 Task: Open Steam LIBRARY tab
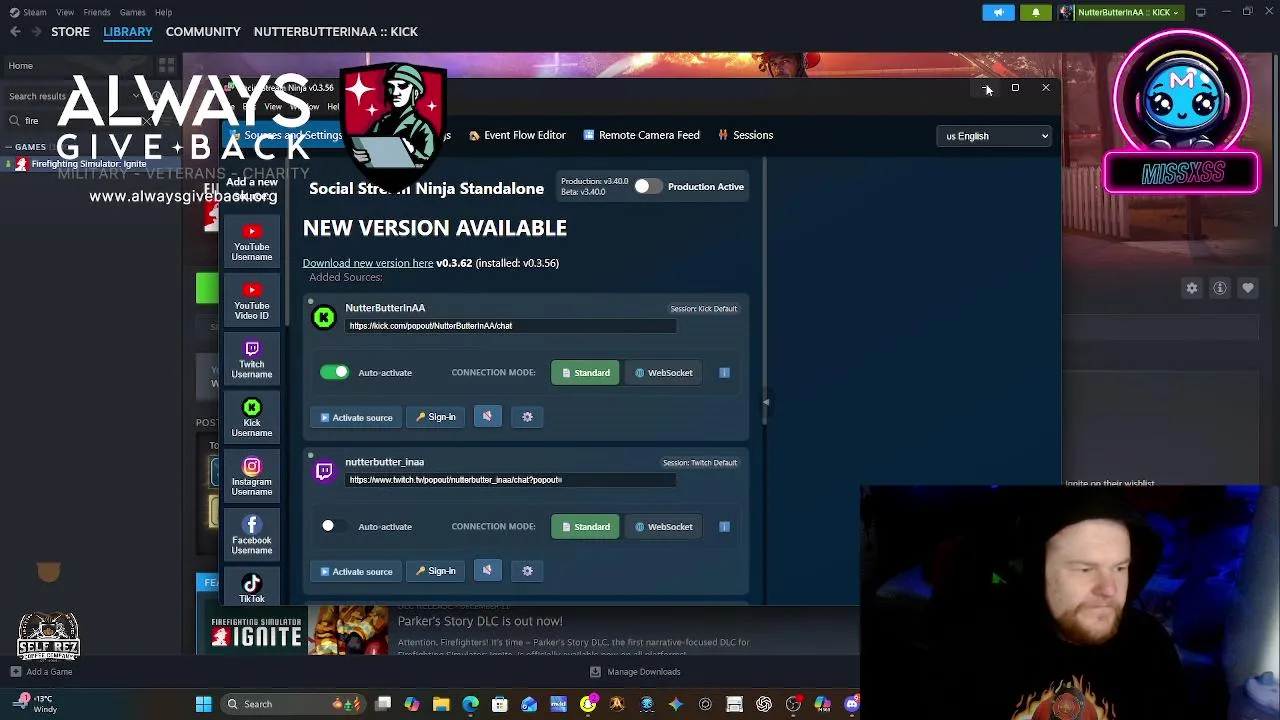coord(128,32)
